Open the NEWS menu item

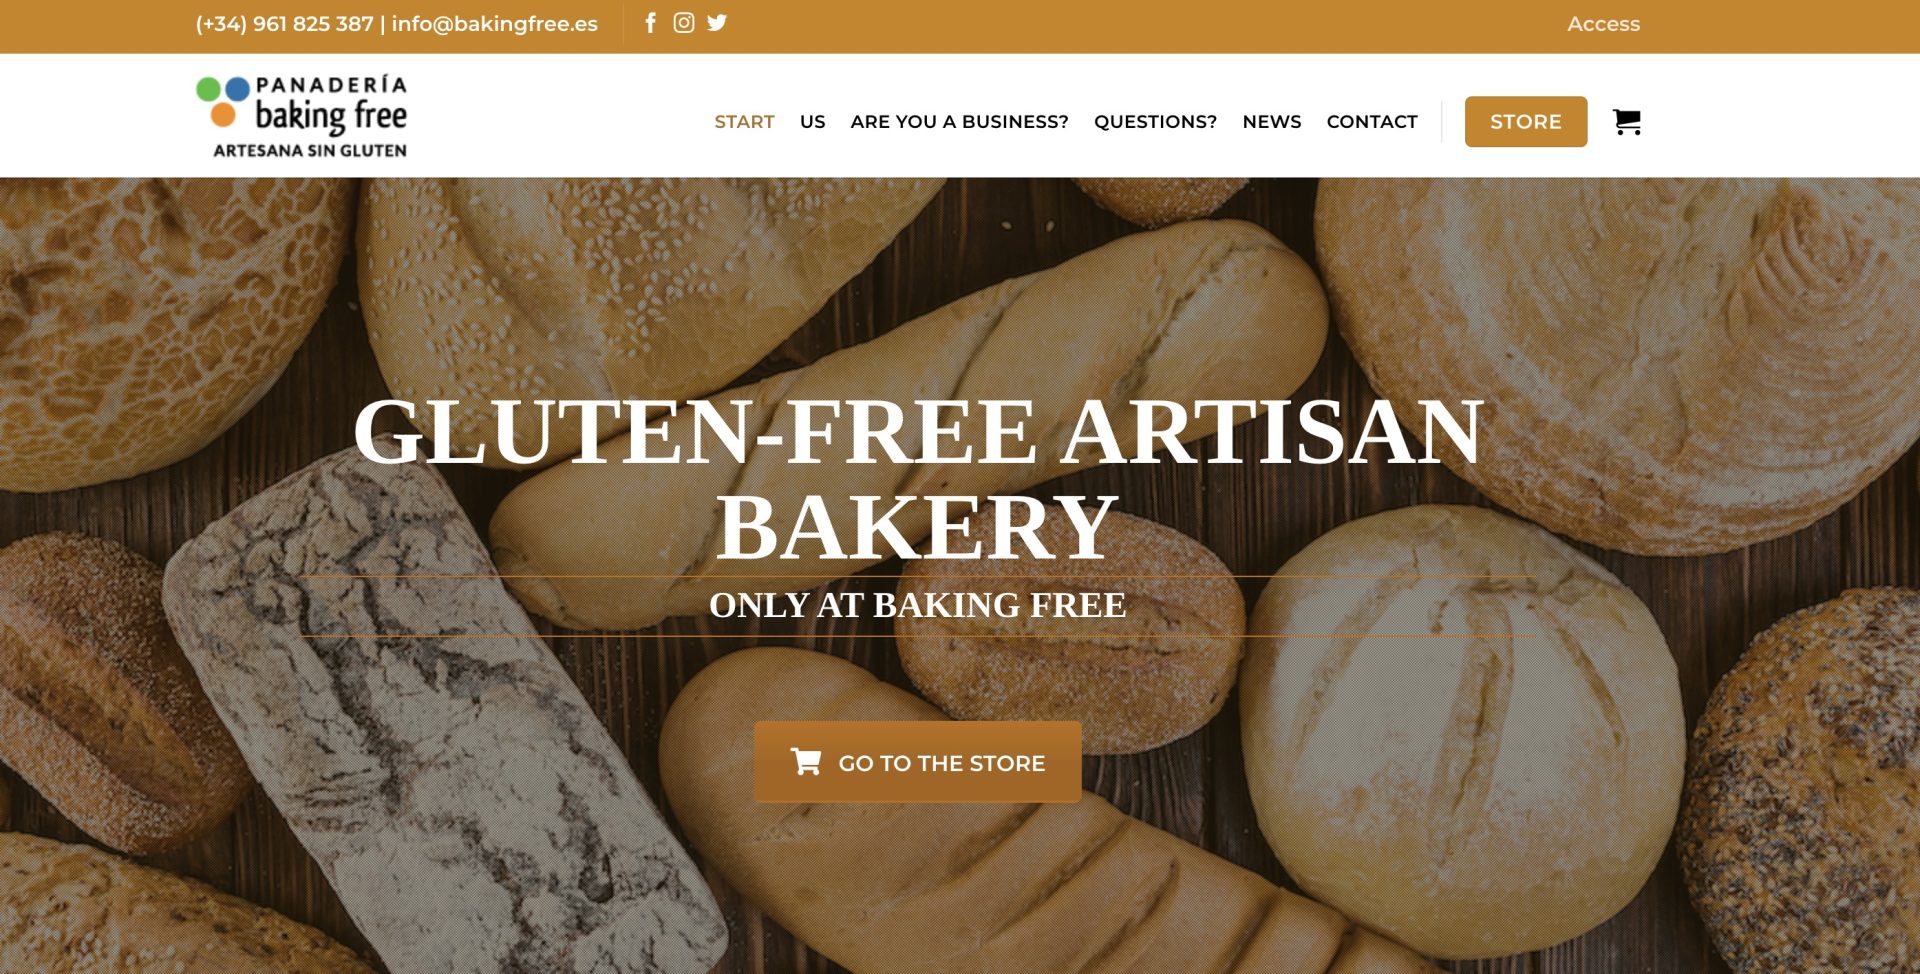click(x=1271, y=122)
